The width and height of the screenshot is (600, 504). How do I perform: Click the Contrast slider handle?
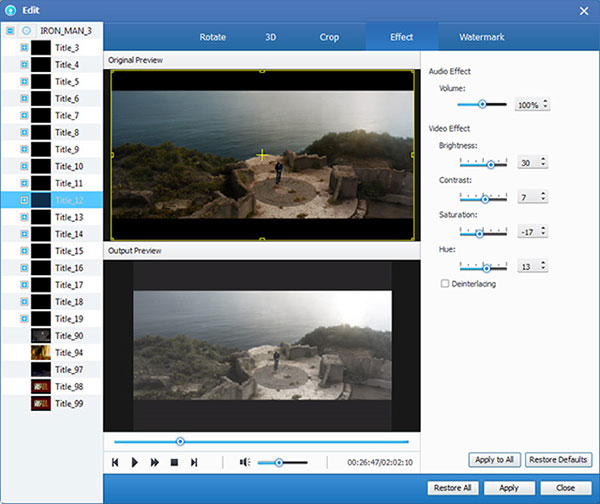[x=485, y=199]
